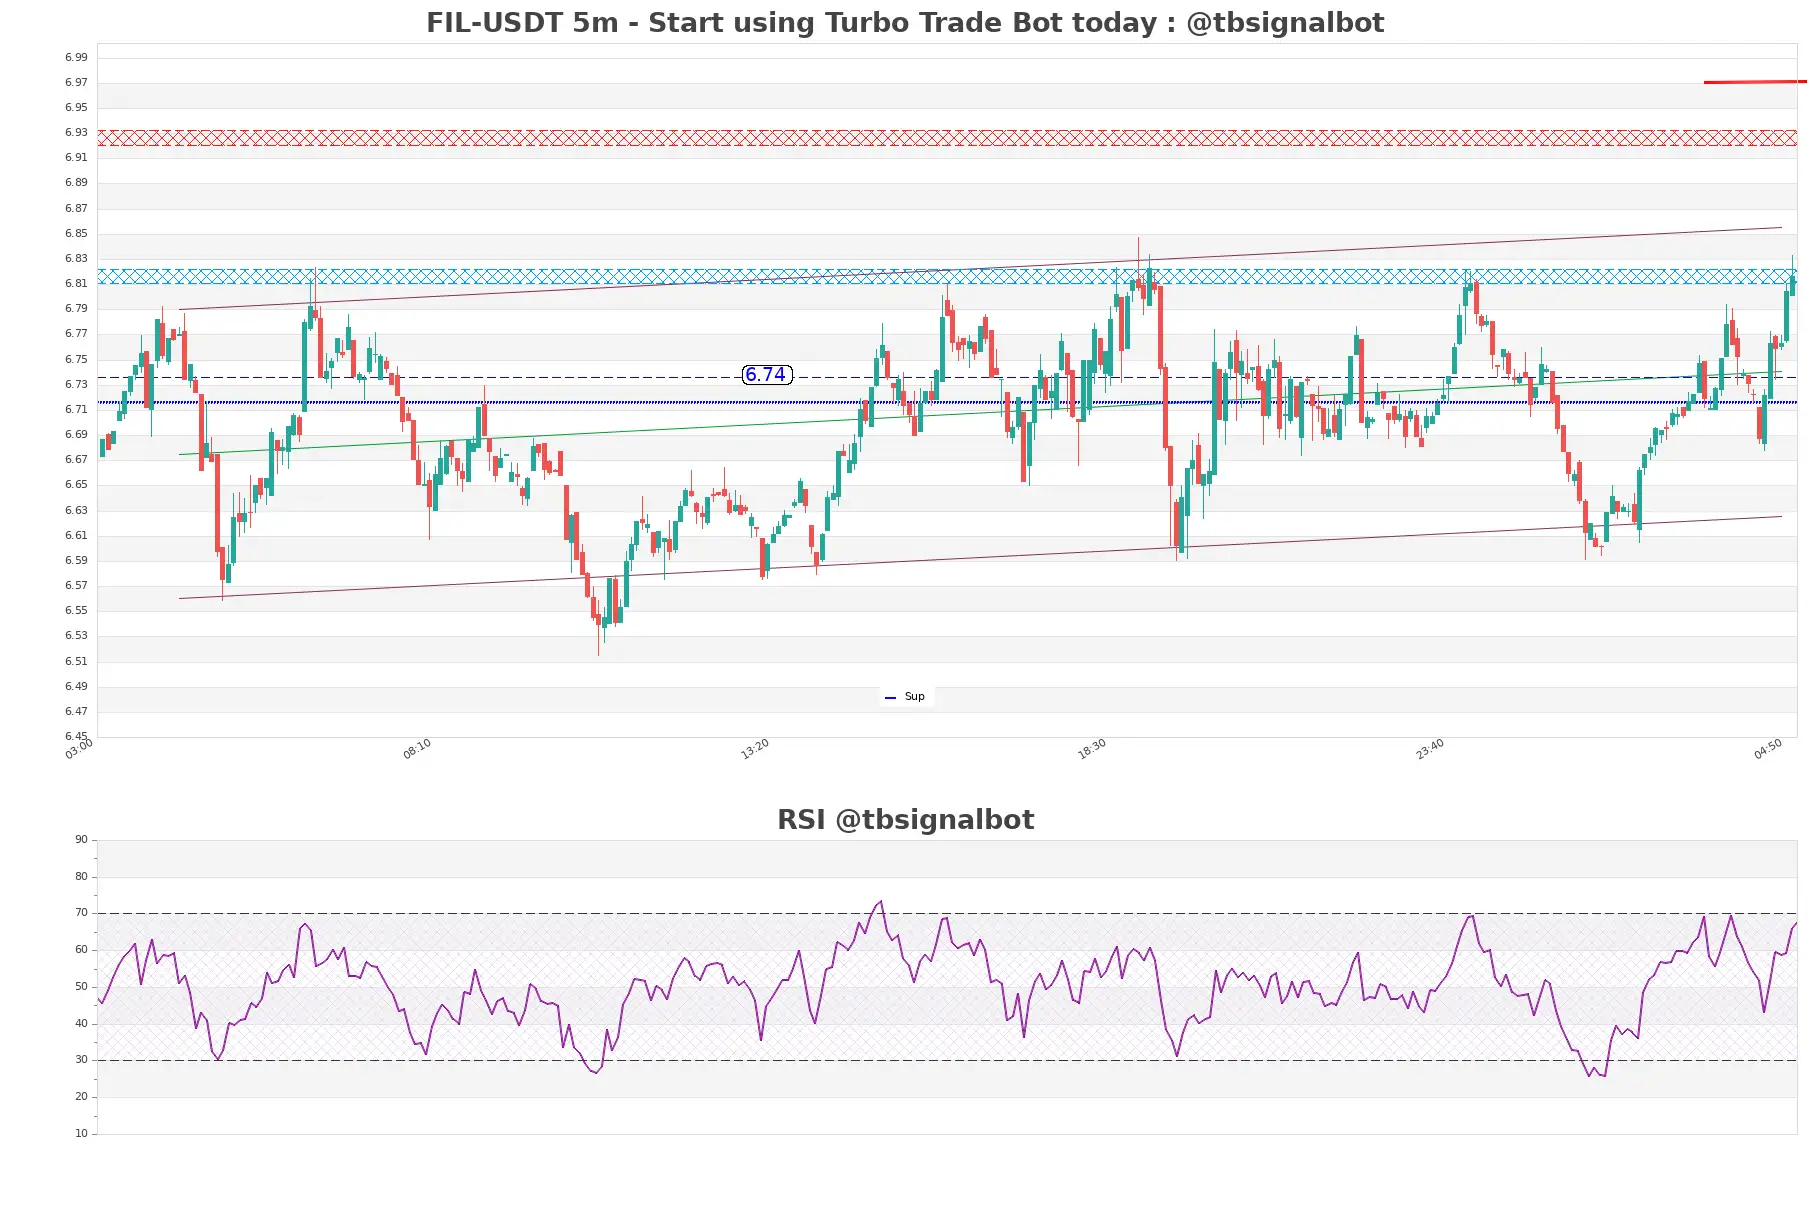1811x1208 pixels.
Task: Click the RSI axis label 30
Action: [81, 1060]
